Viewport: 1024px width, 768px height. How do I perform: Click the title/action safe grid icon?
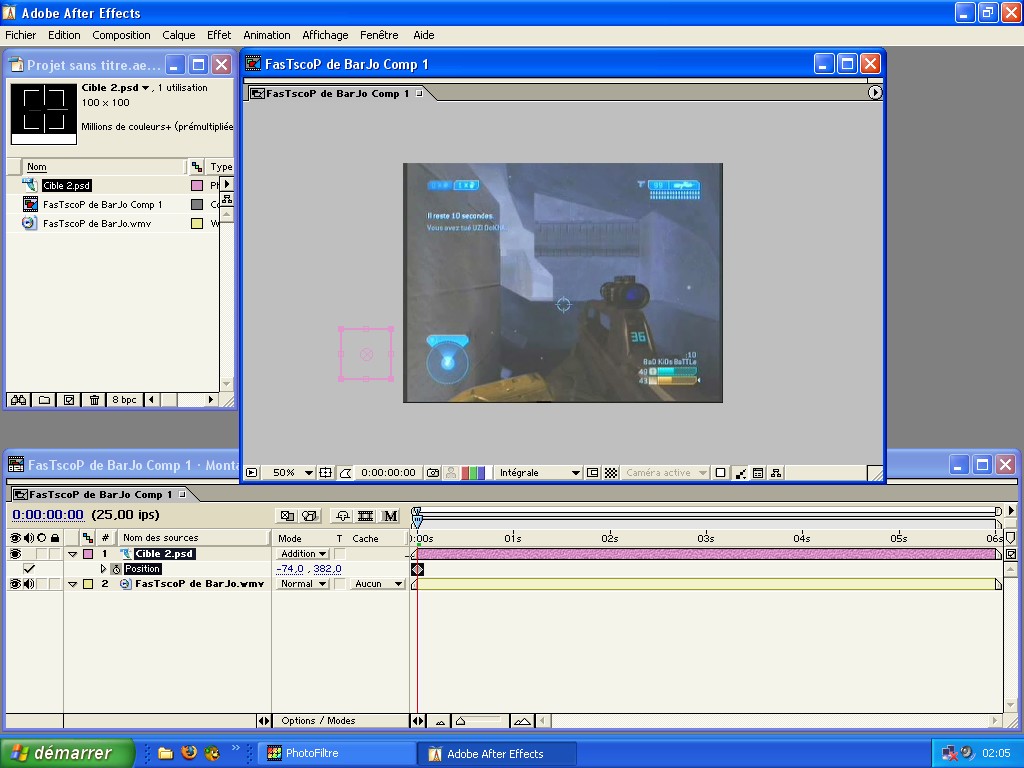325,473
